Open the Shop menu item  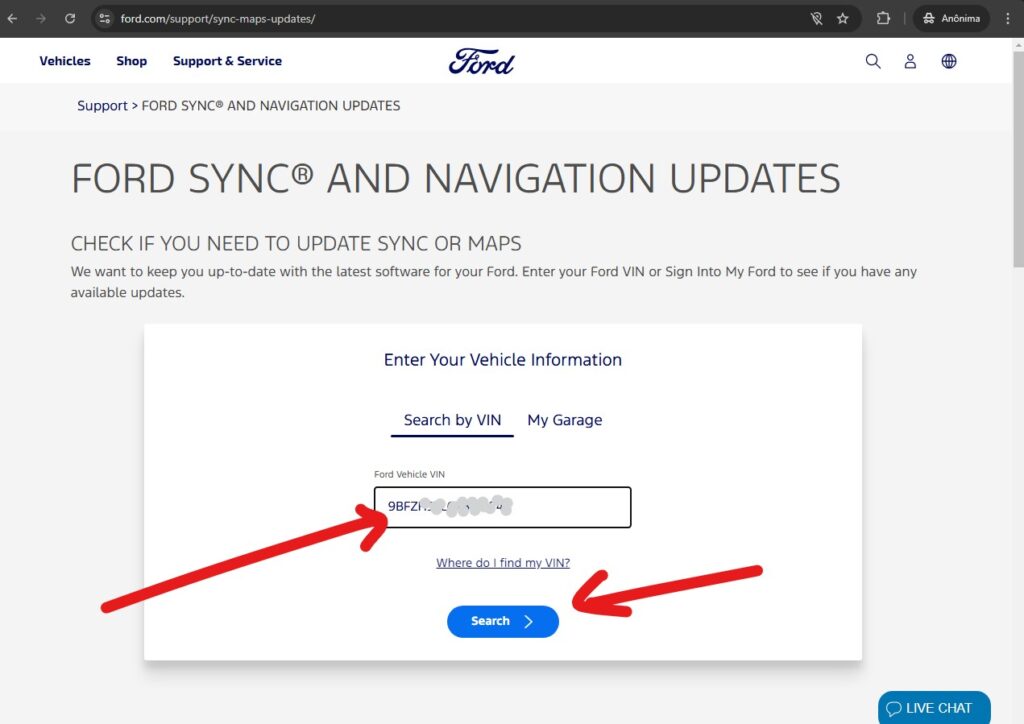[131, 61]
